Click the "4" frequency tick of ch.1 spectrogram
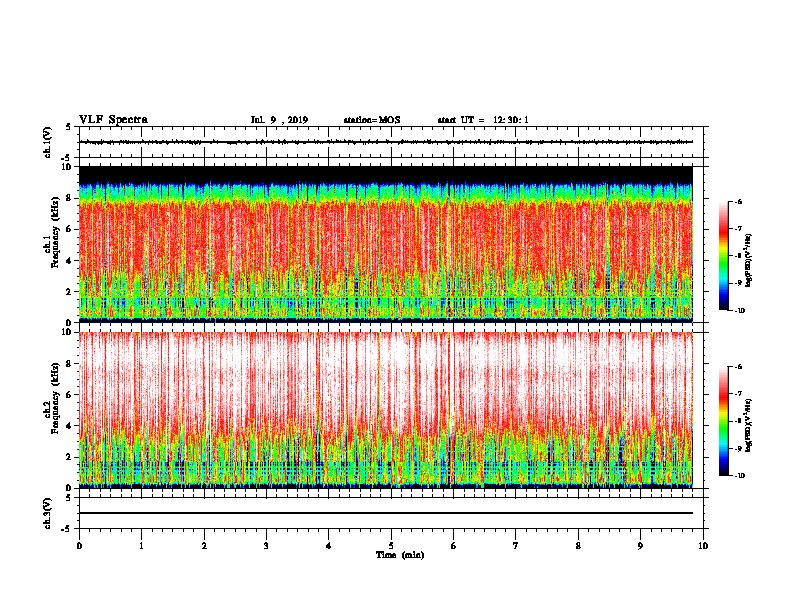792x612 pixels. [x=69, y=261]
